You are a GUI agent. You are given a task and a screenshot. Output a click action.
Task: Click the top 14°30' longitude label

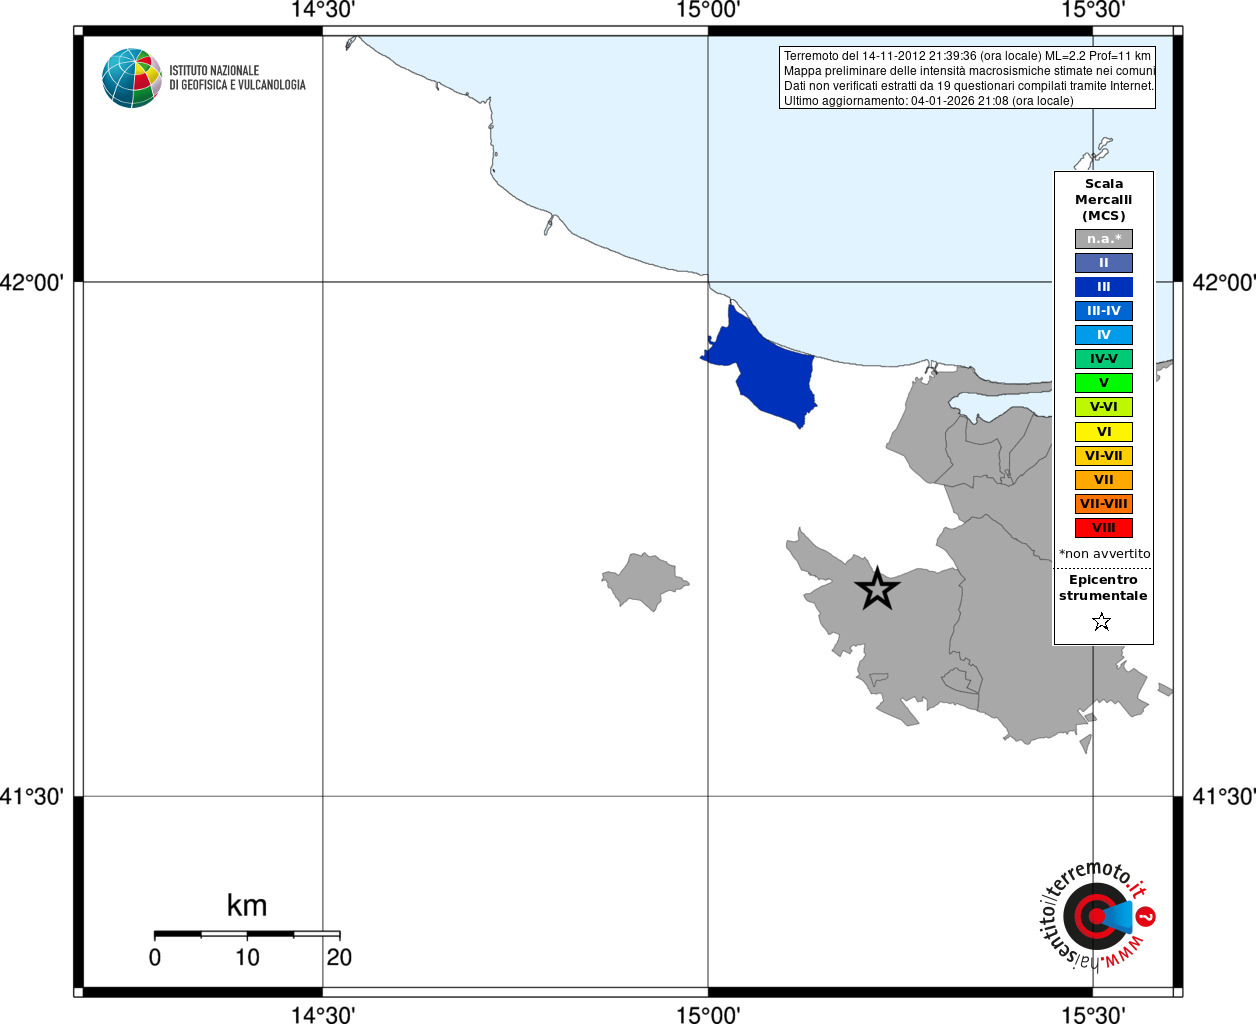323,10
